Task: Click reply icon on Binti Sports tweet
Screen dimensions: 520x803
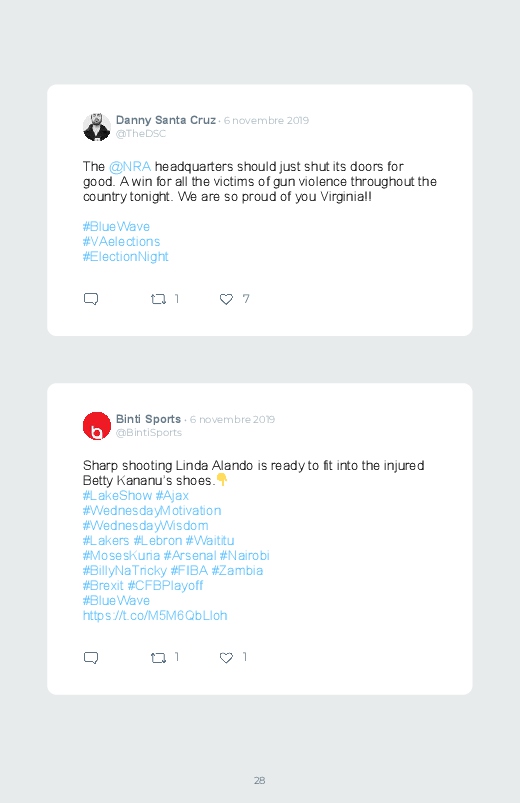Action: 91,657
